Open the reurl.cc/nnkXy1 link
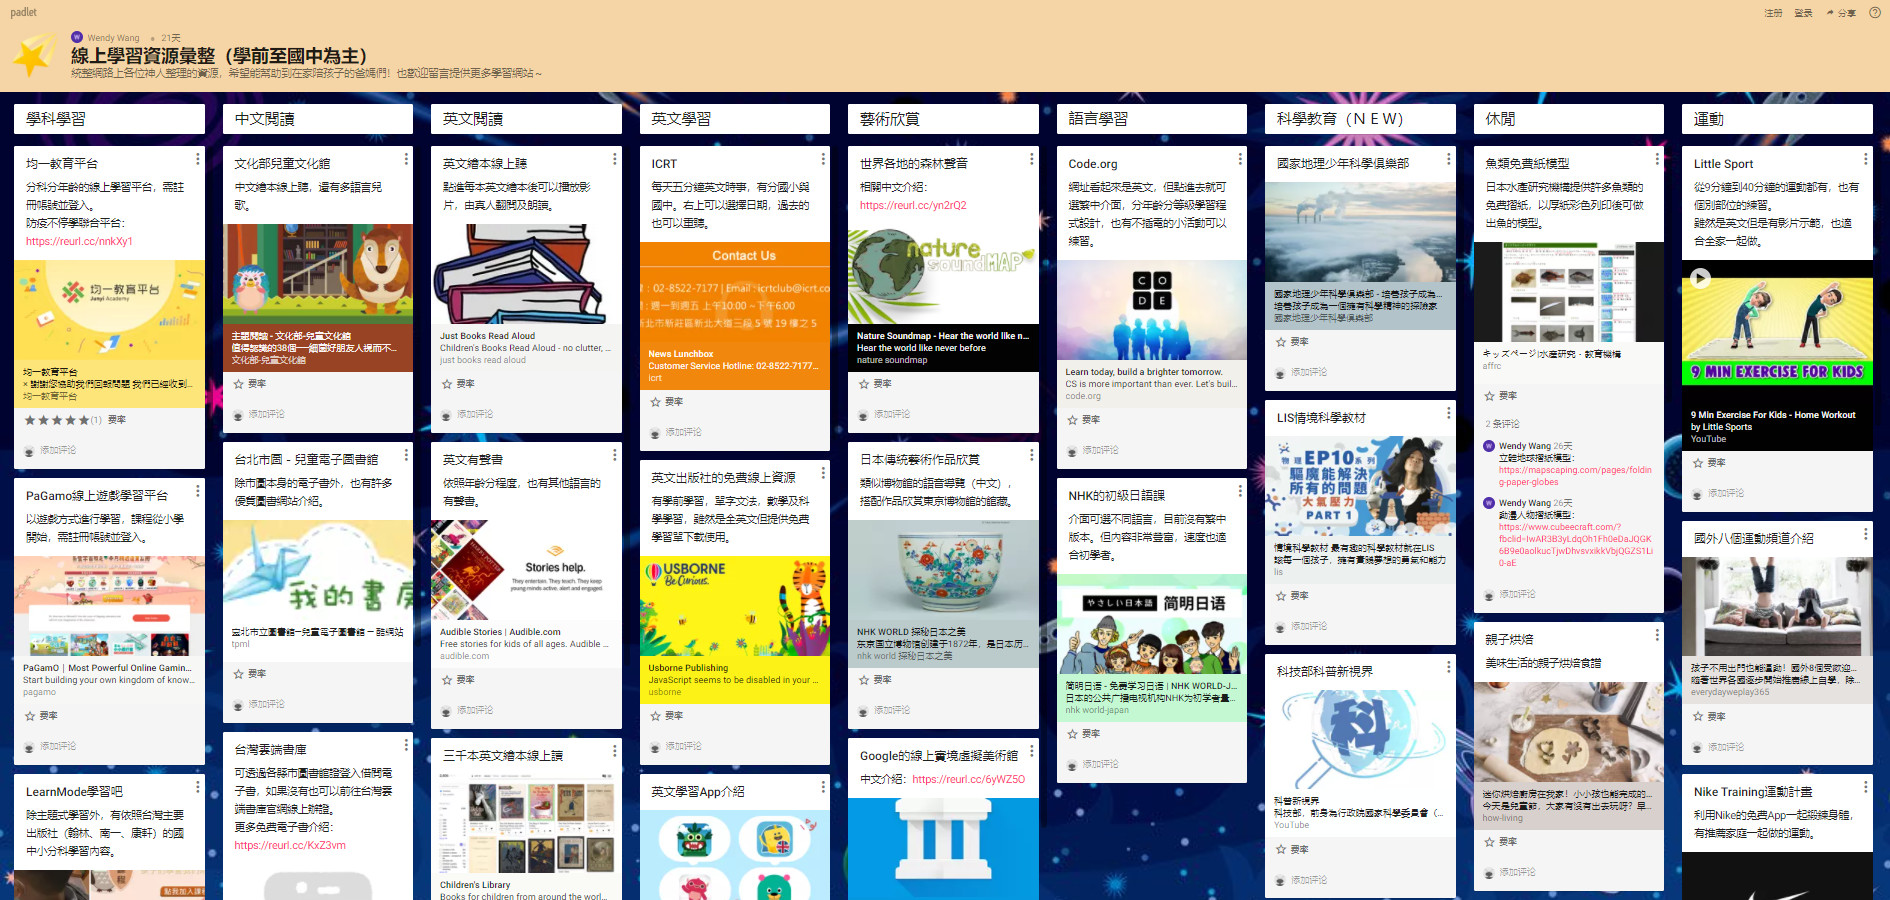 coord(79,241)
